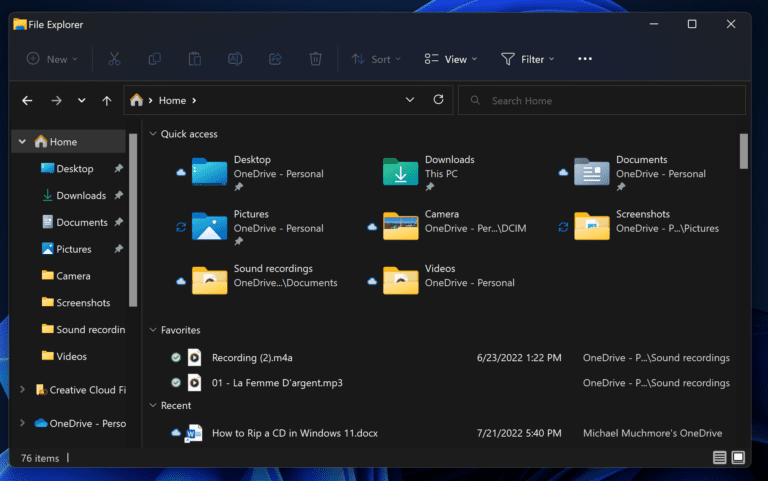Click pin icon next to sidebar Pictures

tap(119, 249)
